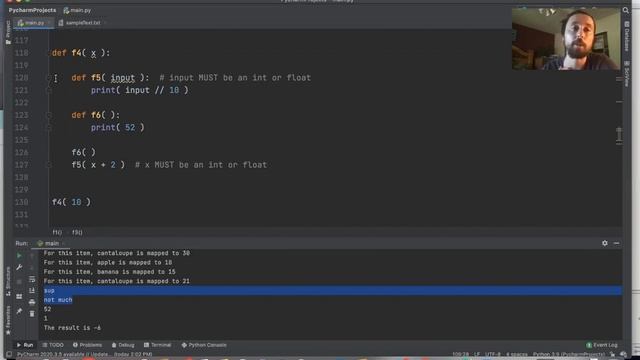Open the Event Log
Screen dimensions: 640x360
point(602,345)
